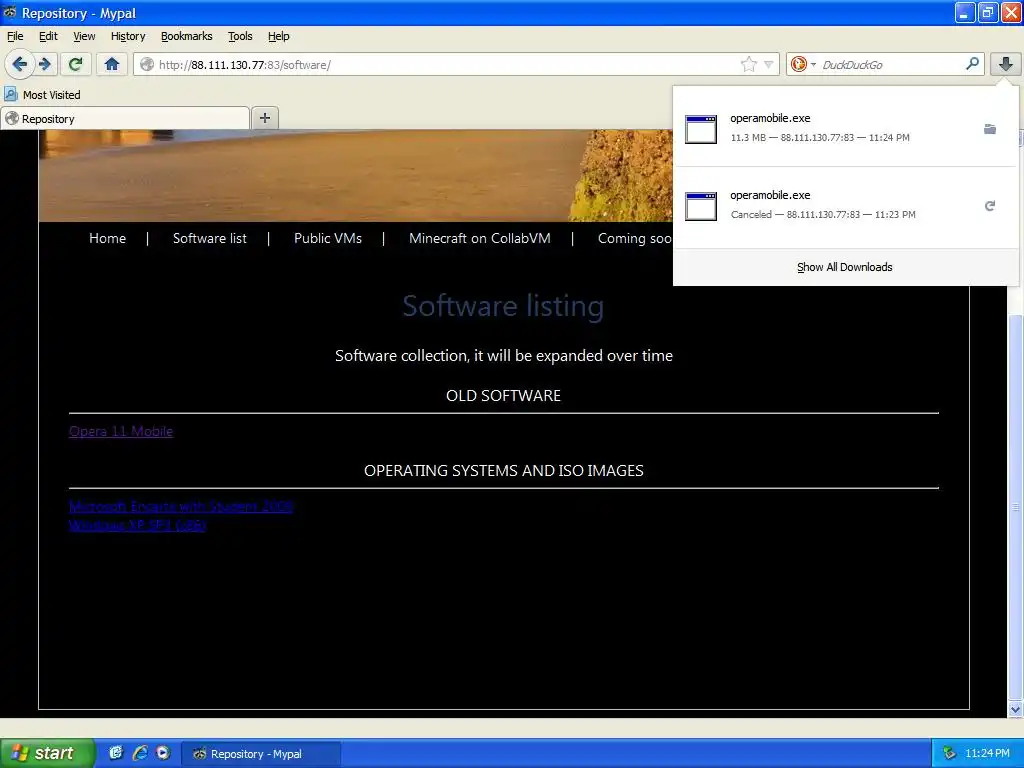The height and width of the screenshot is (768, 1024).
Task: Click the Software listing page title
Action: [503, 306]
